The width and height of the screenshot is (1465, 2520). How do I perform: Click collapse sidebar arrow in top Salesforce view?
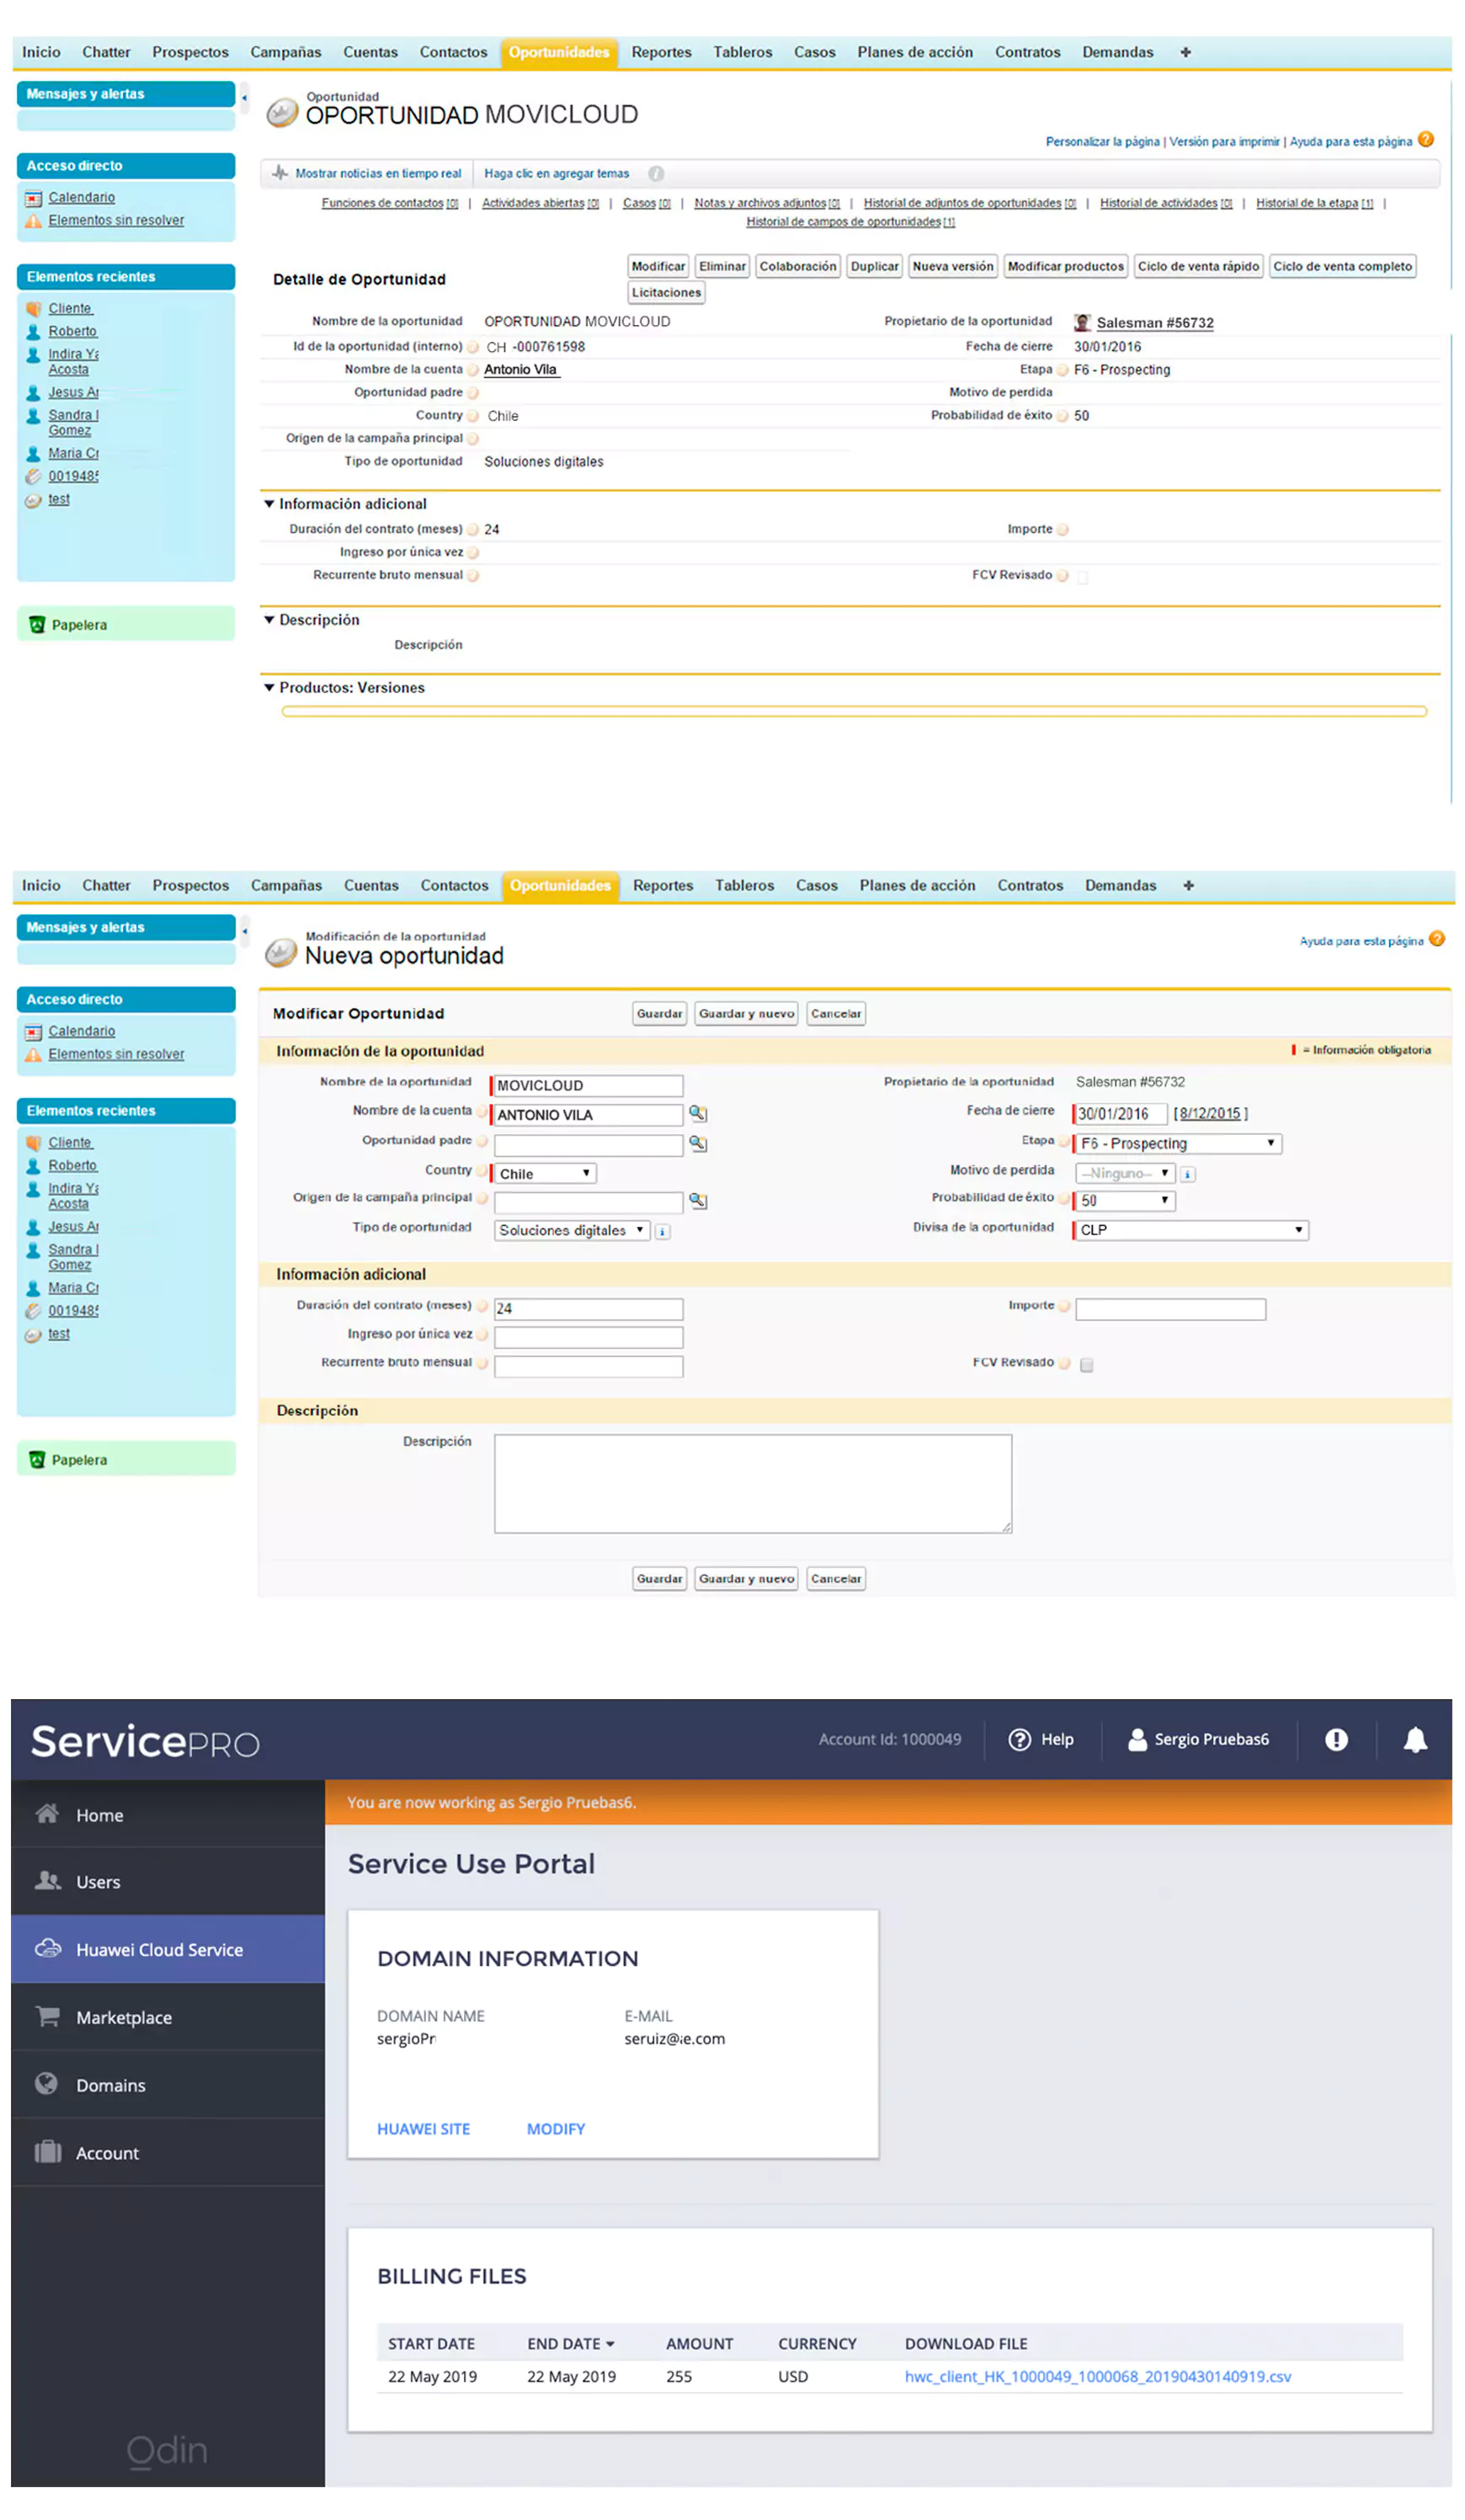click(244, 97)
